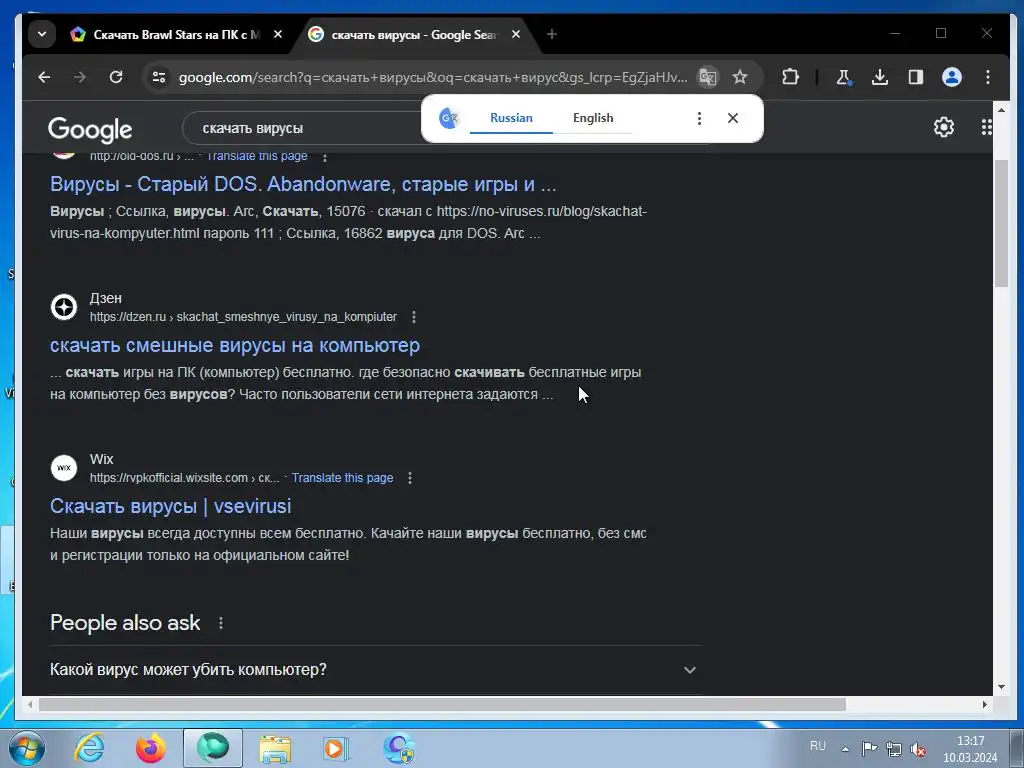
Task: Open the Extensions puzzle icon
Action: (790, 77)
